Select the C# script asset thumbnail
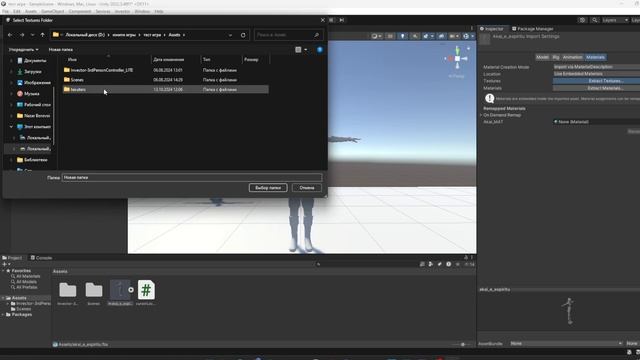 pos(146,290)
